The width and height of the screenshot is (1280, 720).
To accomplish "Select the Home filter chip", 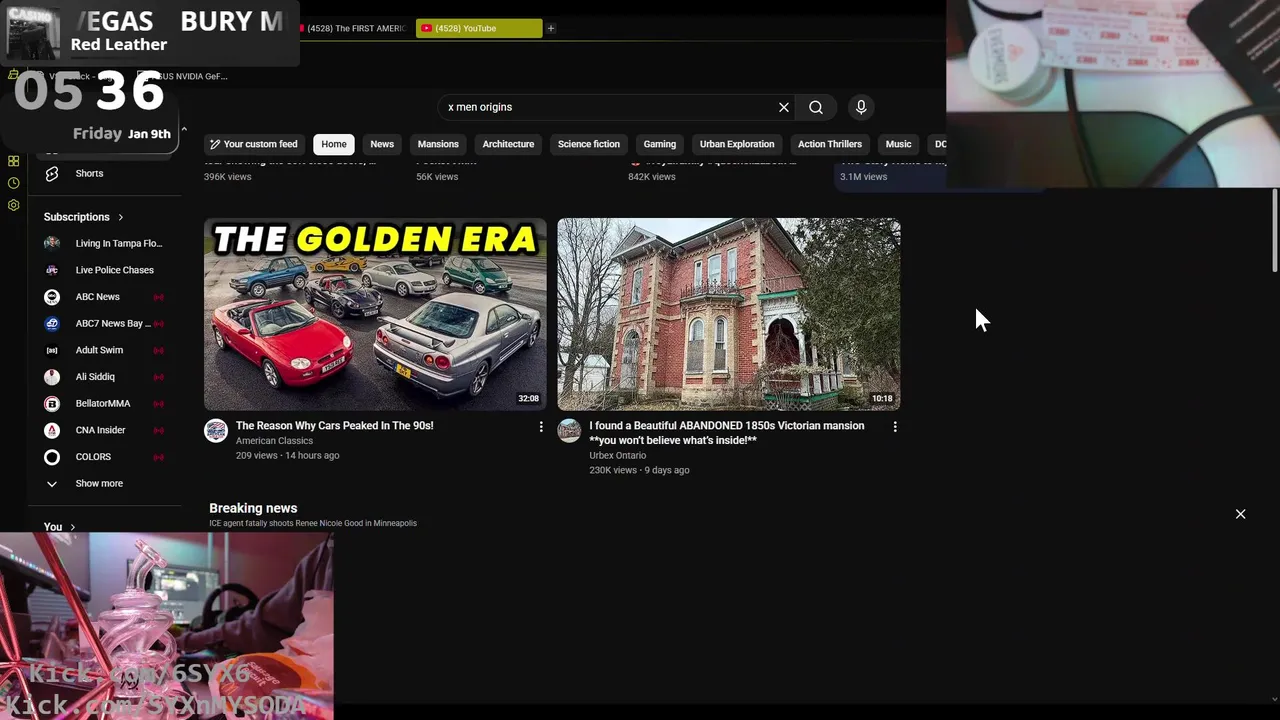I will (334, 144).
